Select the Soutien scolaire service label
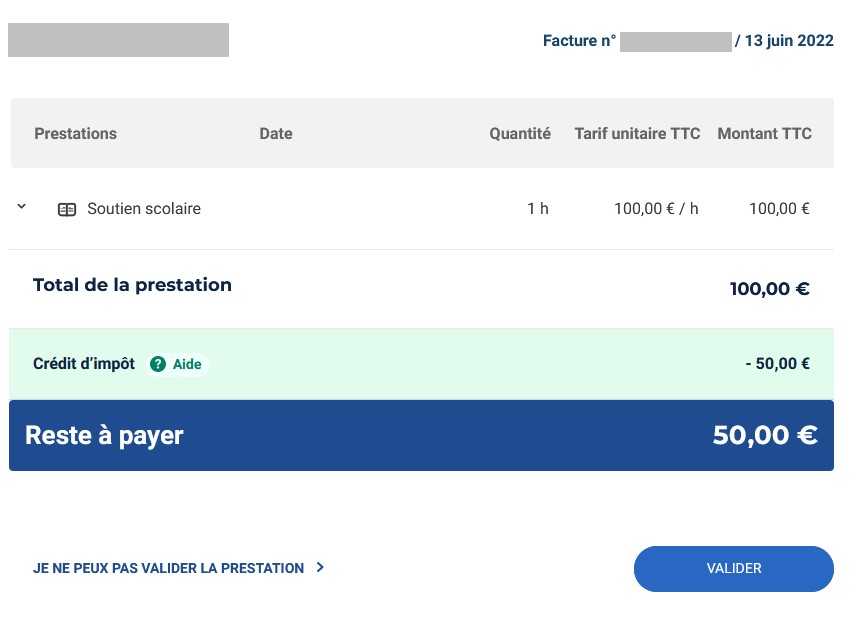856x623 pixels. [x=144, y=209]
